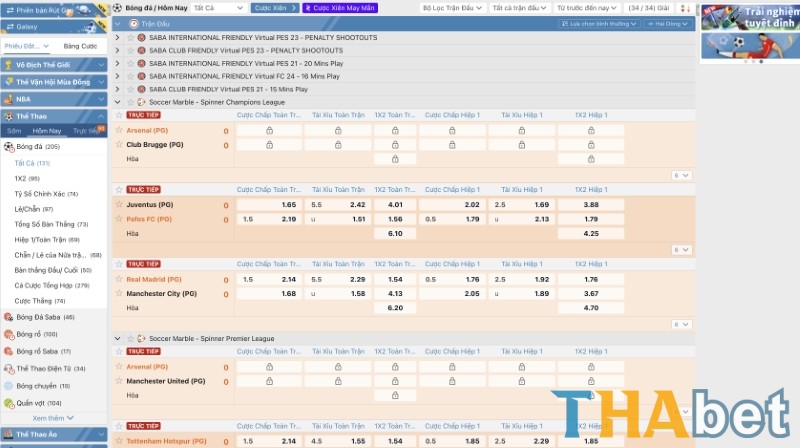Open the Tỷ Số Chính Xác market

point(46,194)
